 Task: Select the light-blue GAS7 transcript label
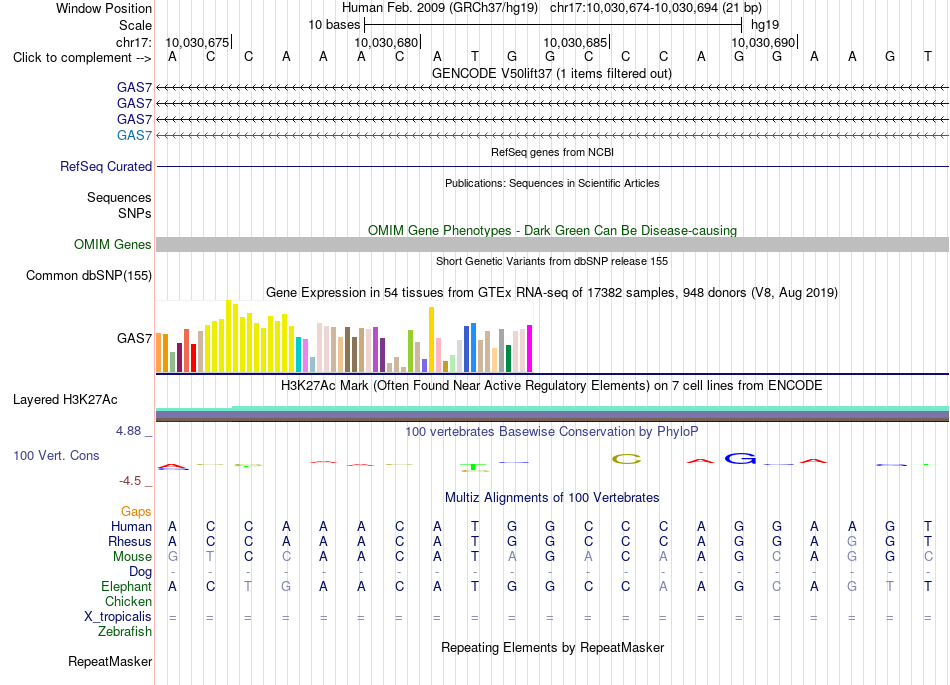point(135,135)
